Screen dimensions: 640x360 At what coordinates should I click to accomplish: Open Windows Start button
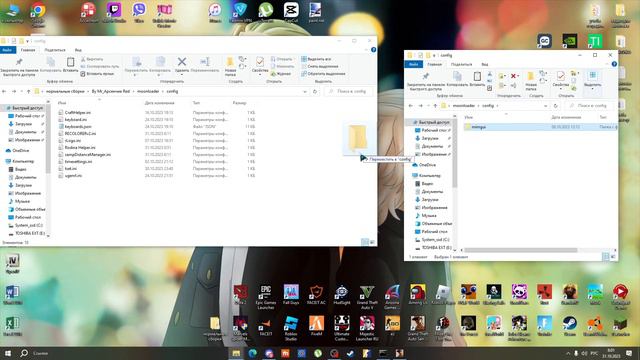[7, 353]
